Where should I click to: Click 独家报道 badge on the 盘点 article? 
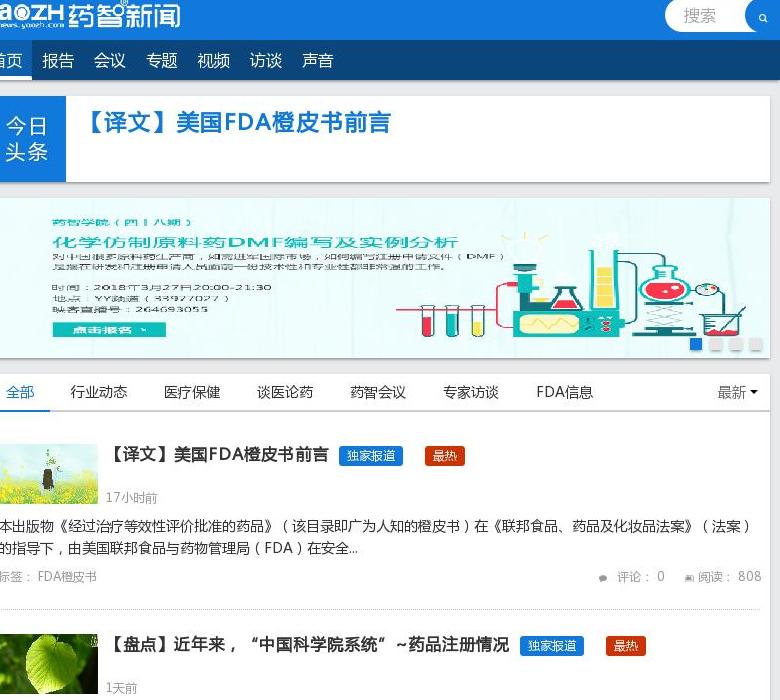click(x=552, y=646)
